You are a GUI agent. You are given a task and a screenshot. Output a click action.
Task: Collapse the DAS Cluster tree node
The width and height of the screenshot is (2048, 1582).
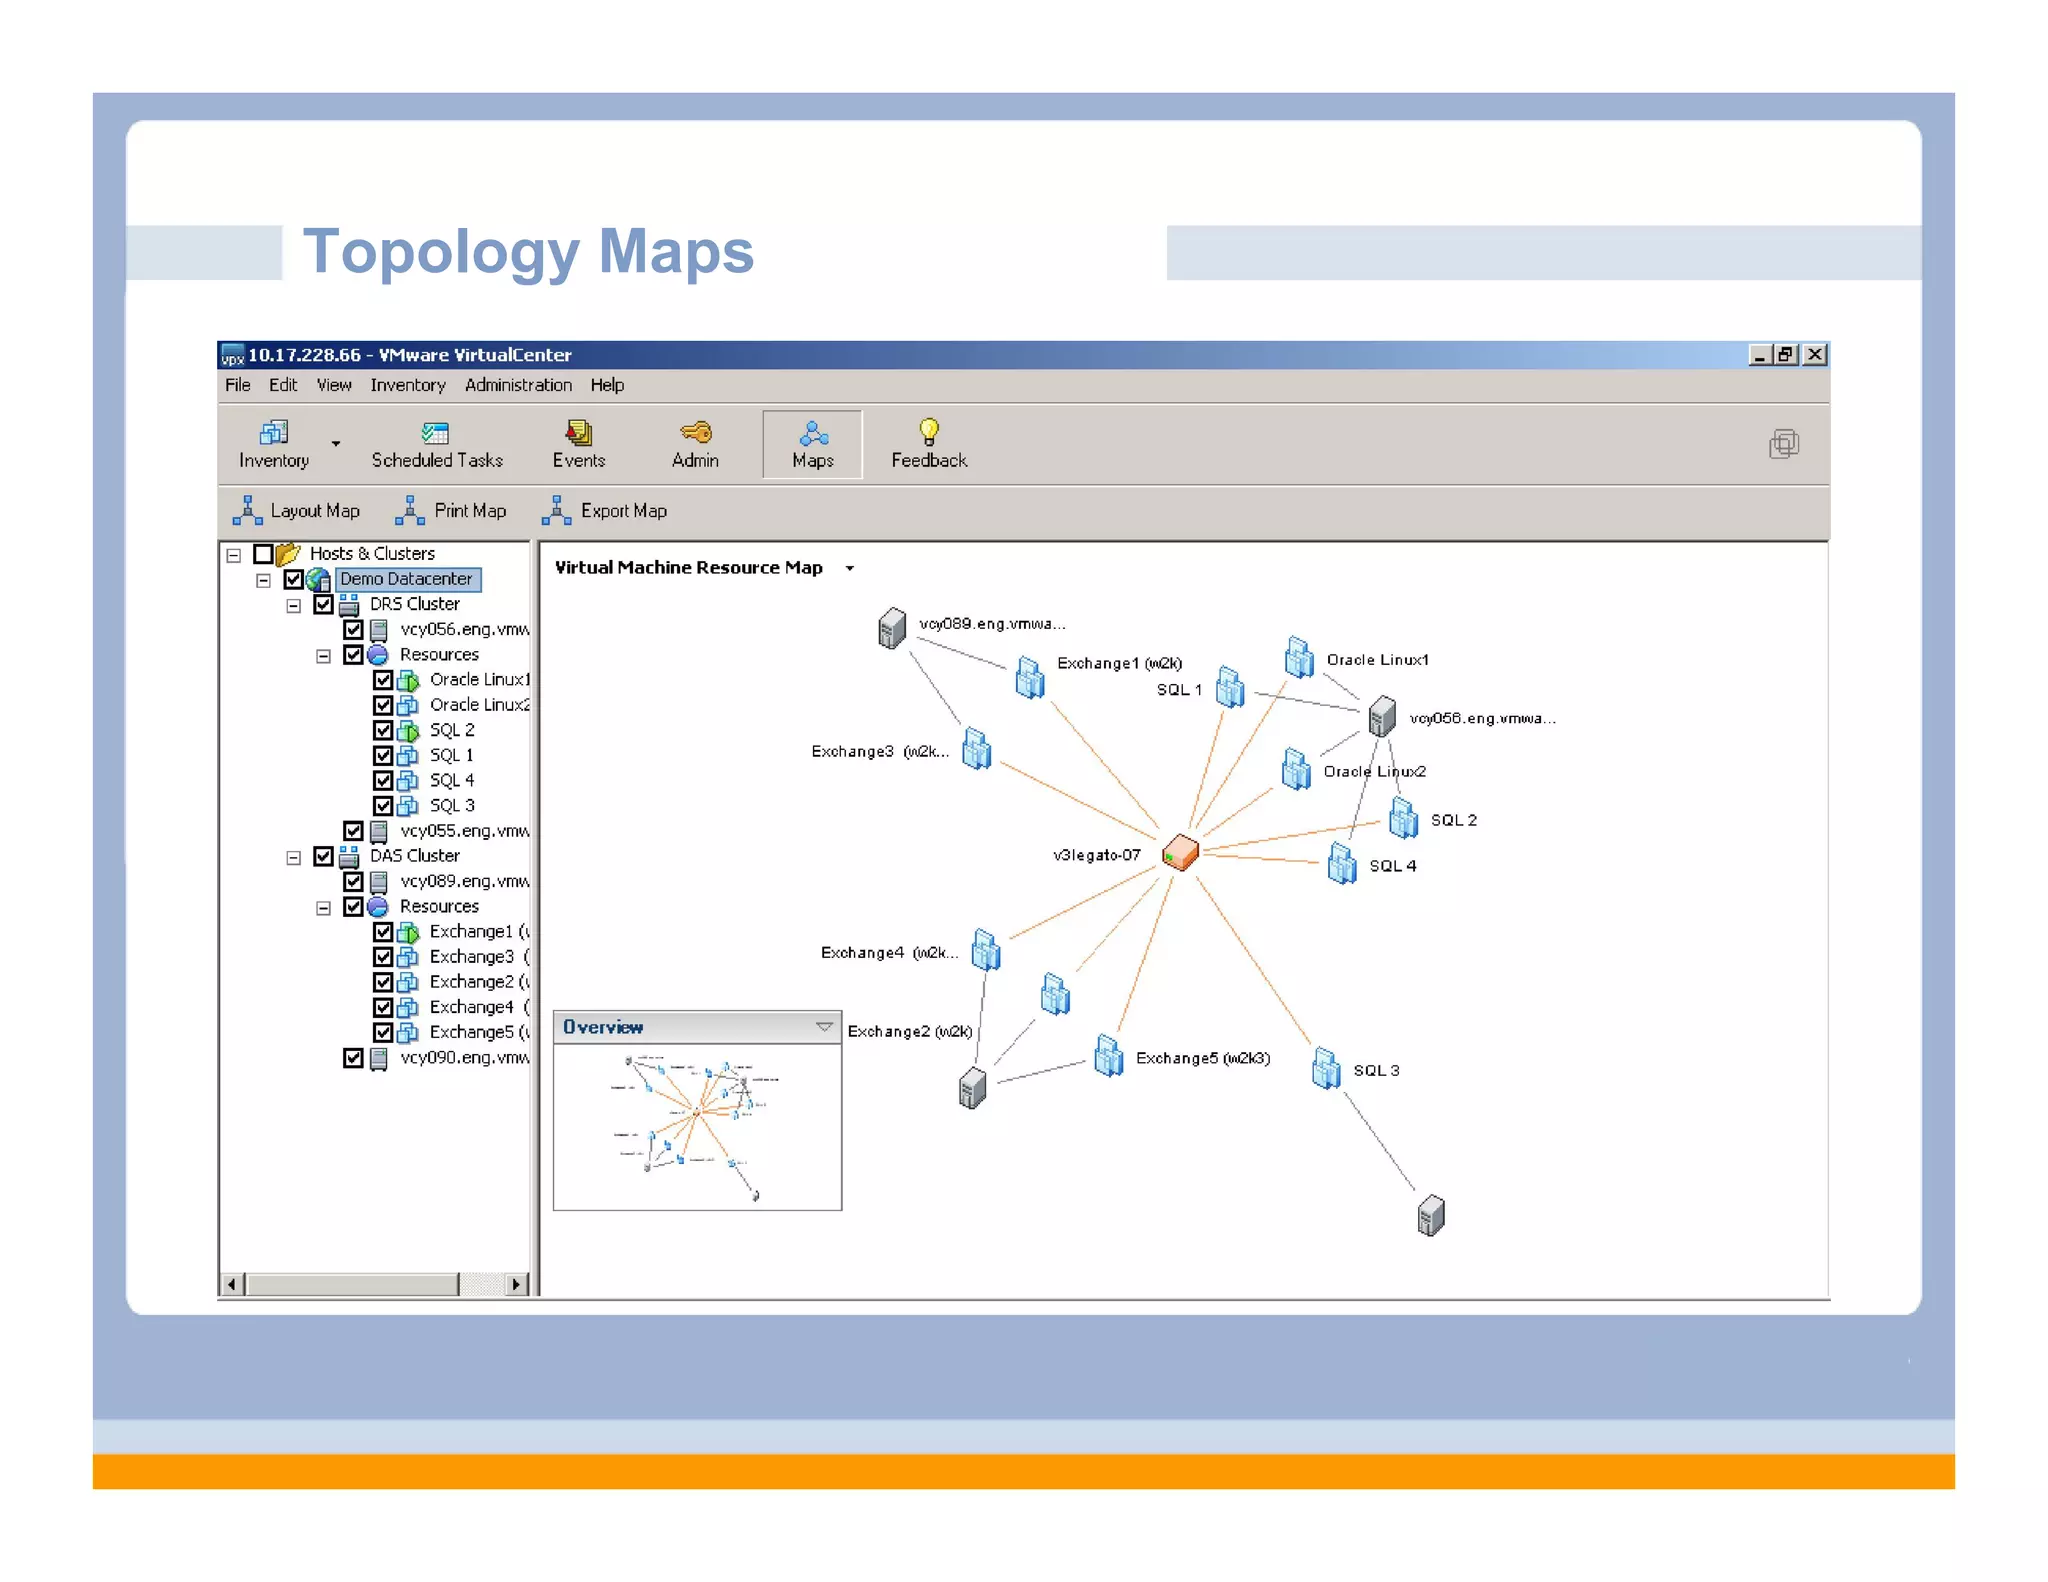tap(293, 858)
